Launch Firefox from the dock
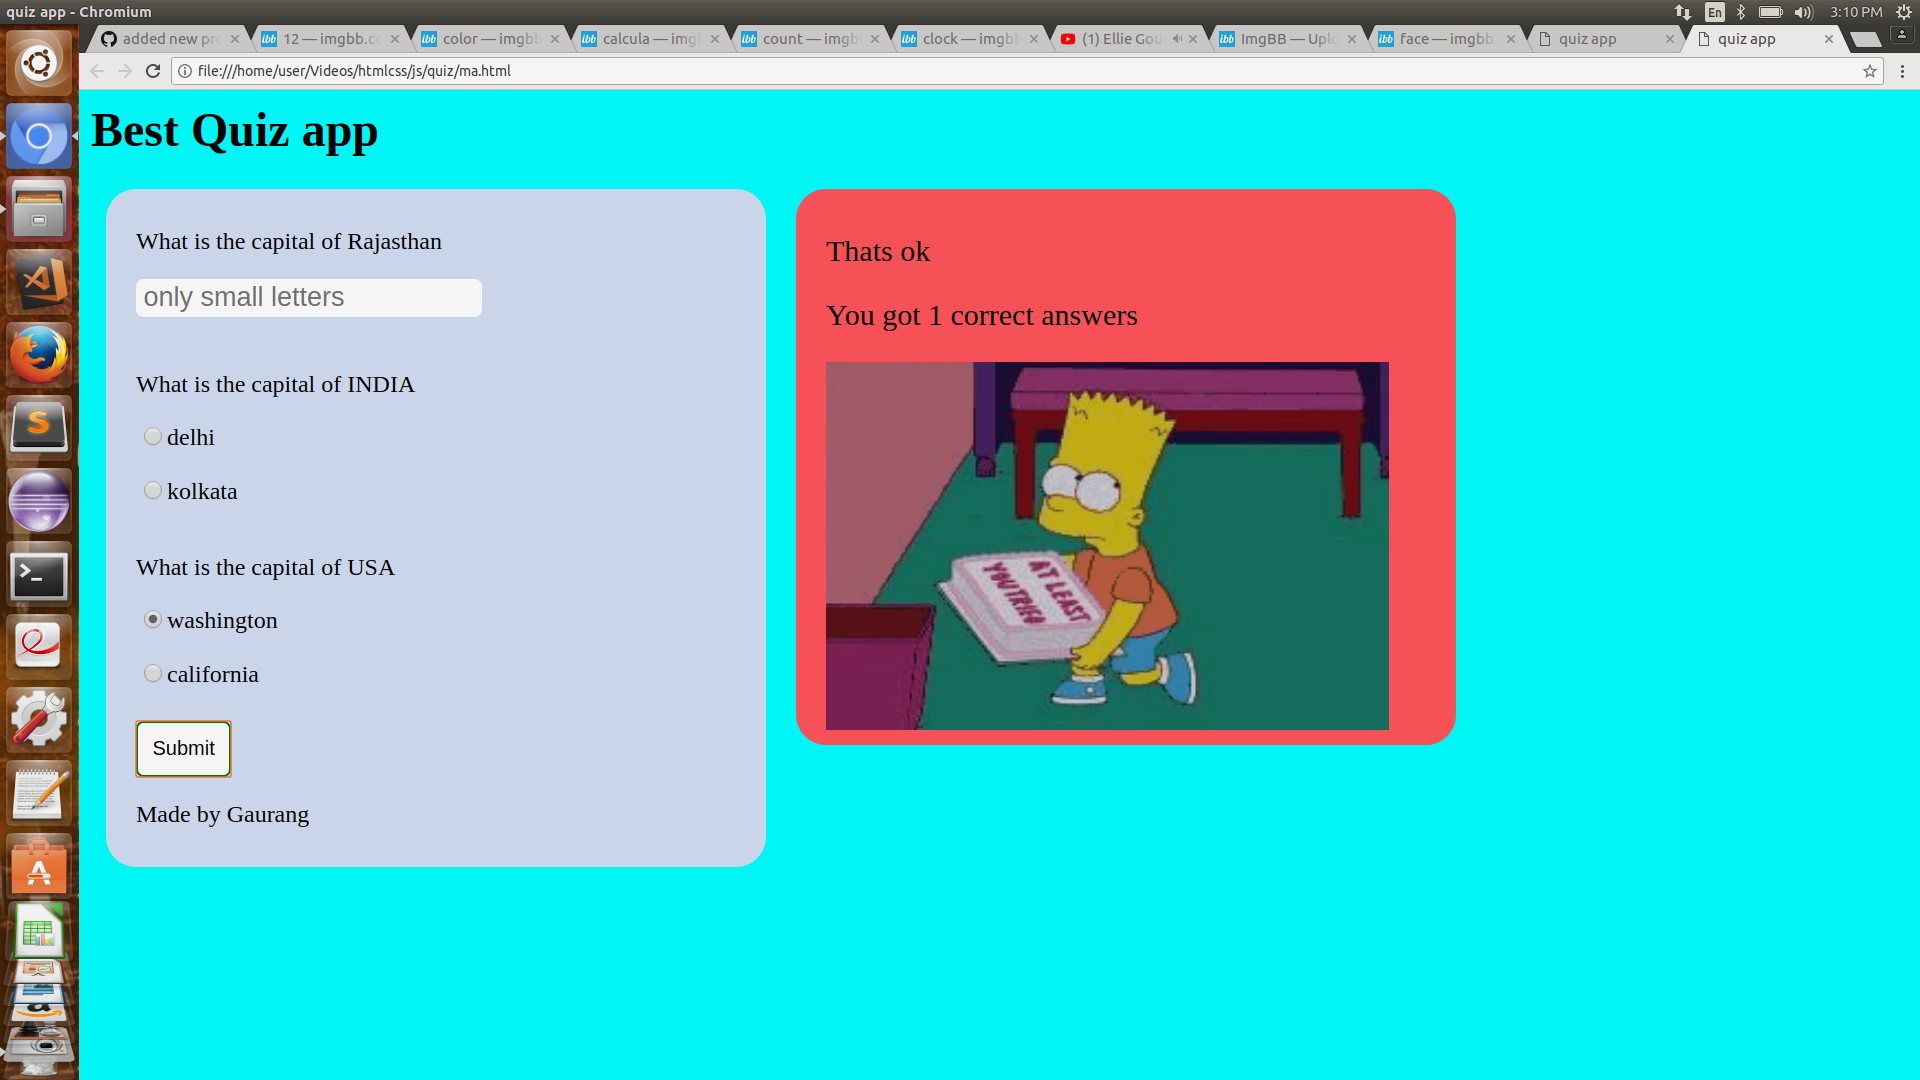The height and width of the screenshot is (1080, 1920). [39, 355]
